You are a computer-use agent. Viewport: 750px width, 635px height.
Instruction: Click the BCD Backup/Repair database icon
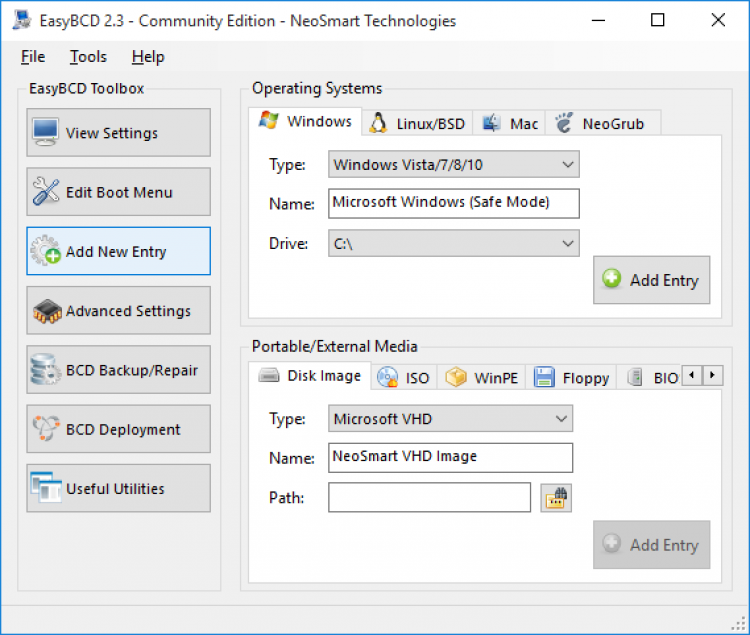pyautogui.click(x=45, y=370)
